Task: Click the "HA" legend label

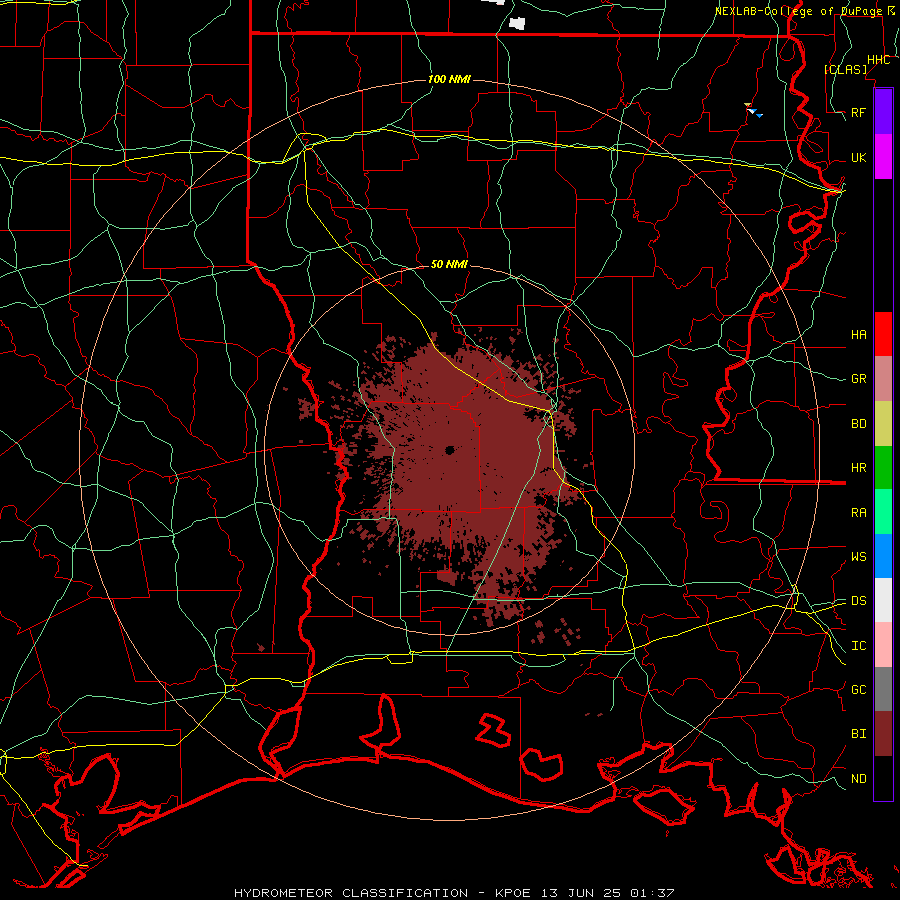Action: [858, 335]
